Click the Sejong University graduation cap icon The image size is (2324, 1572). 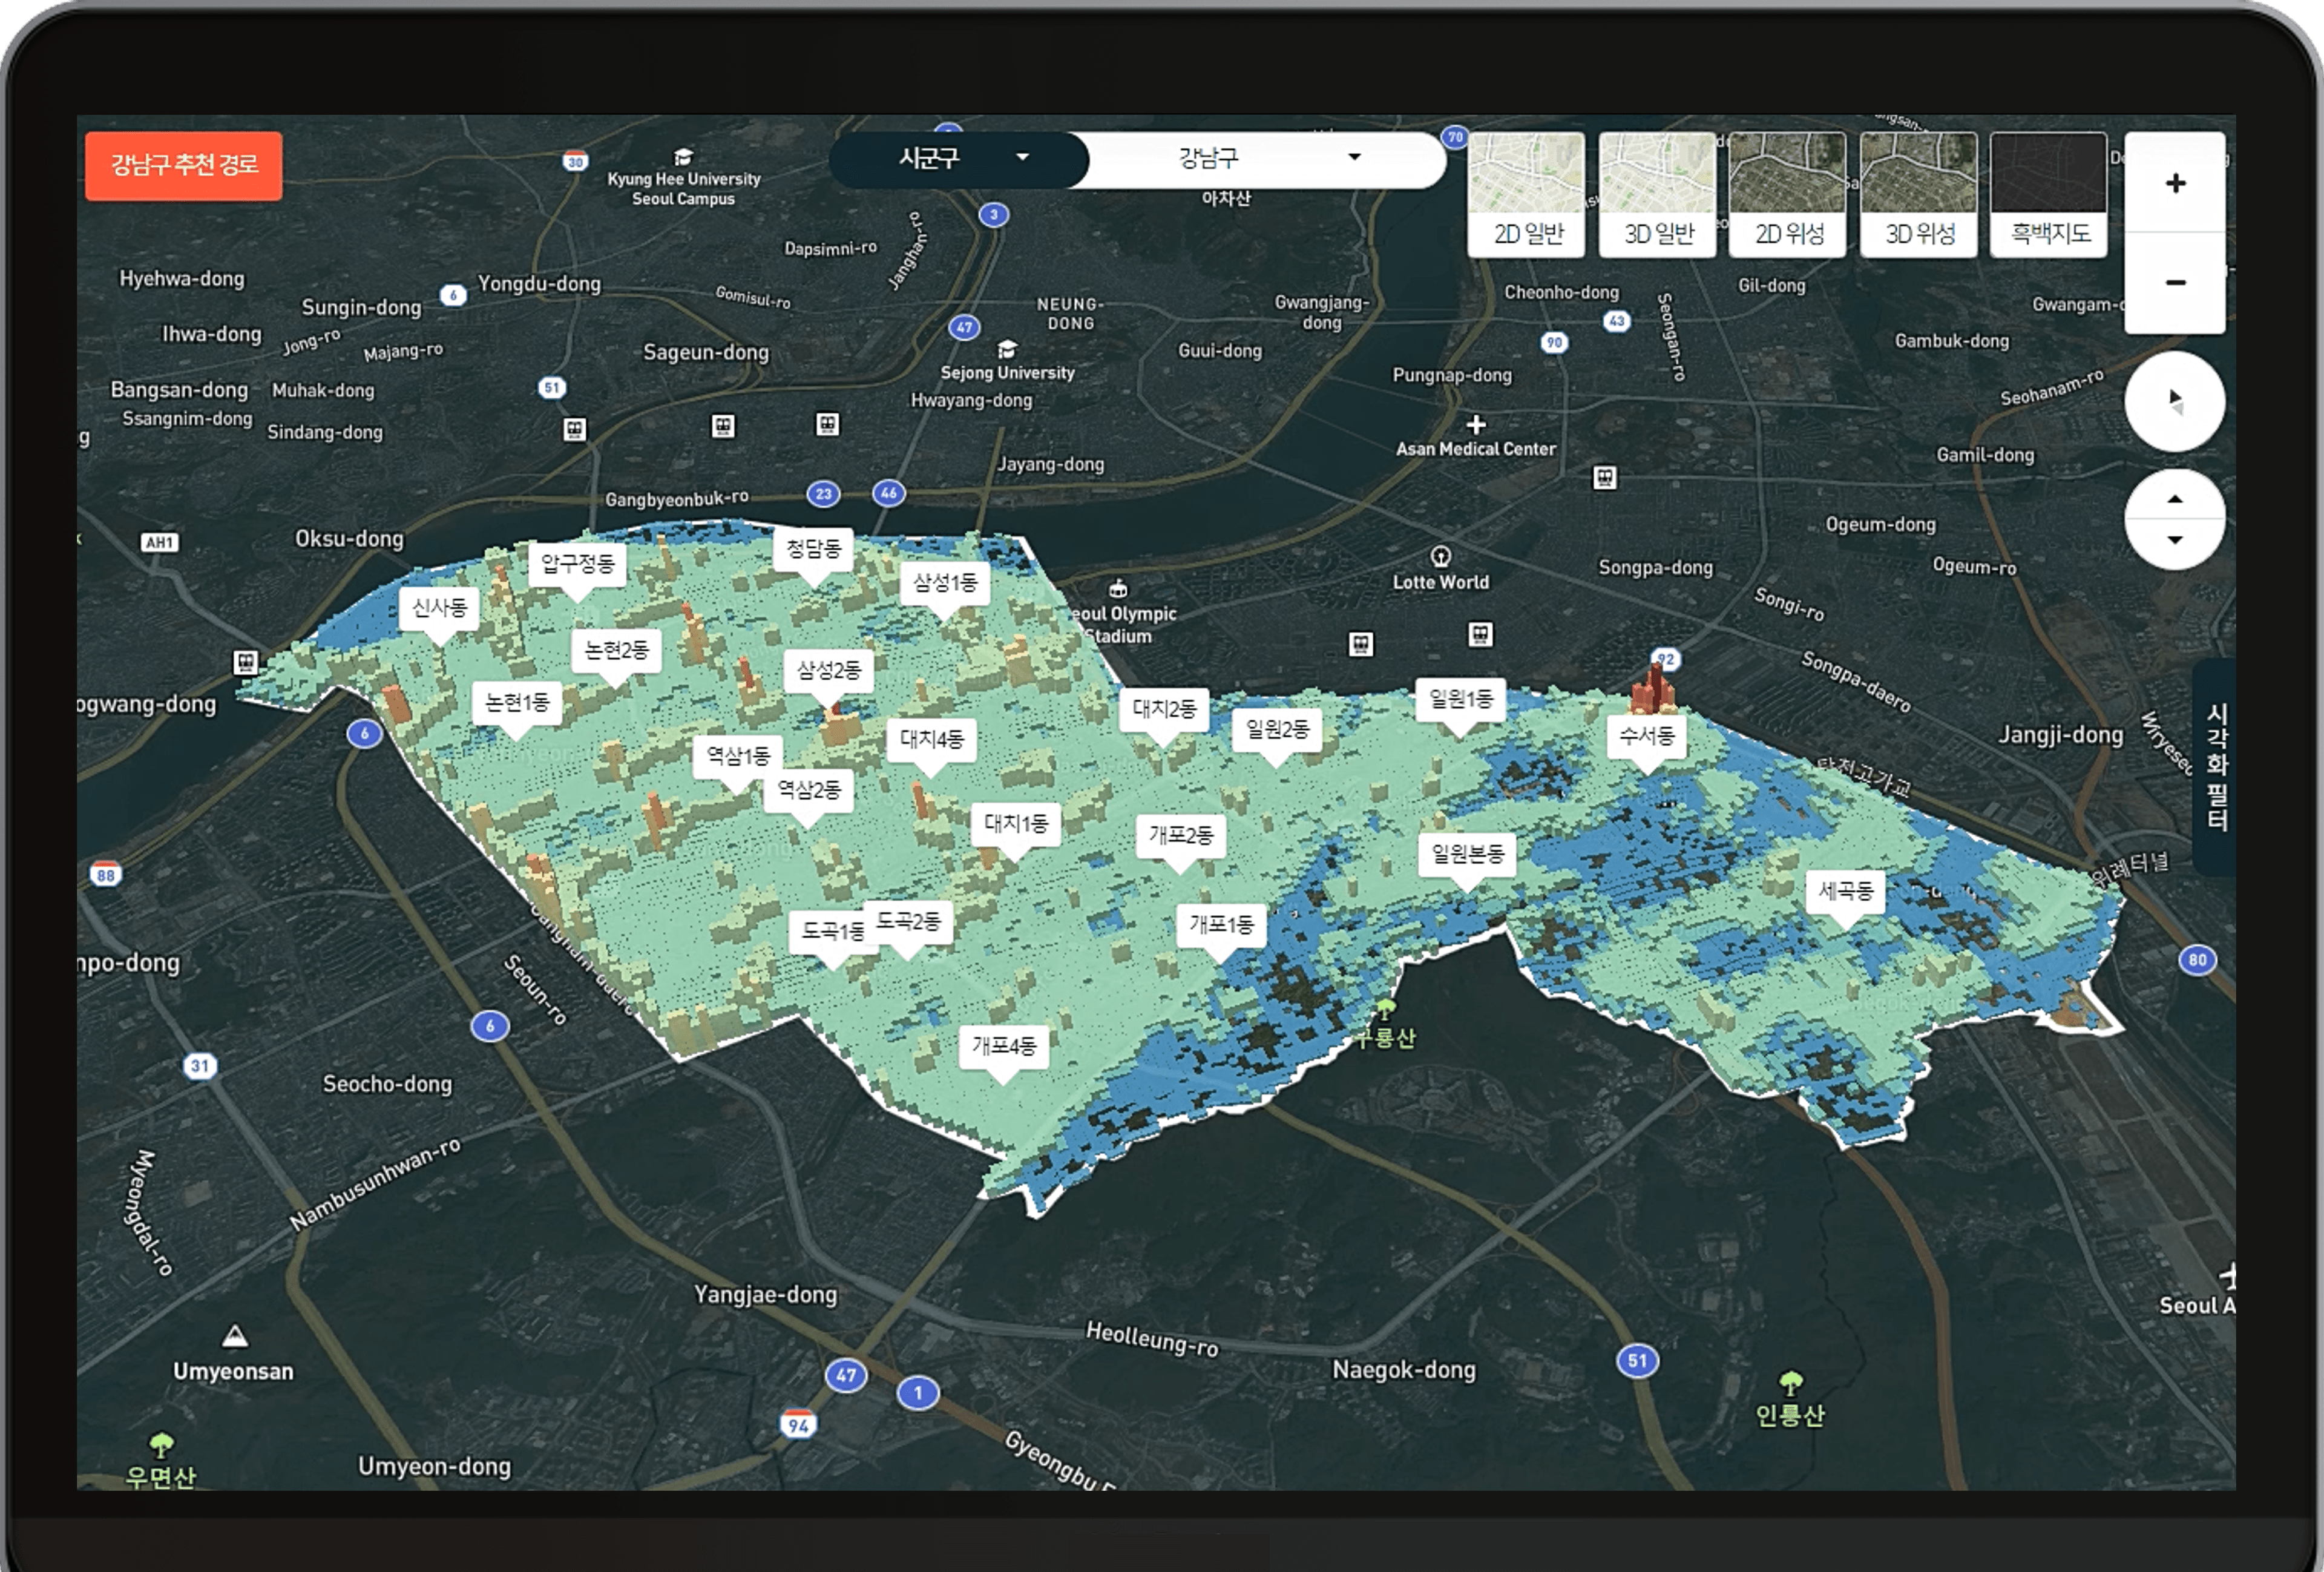(x=1007, y=349)
